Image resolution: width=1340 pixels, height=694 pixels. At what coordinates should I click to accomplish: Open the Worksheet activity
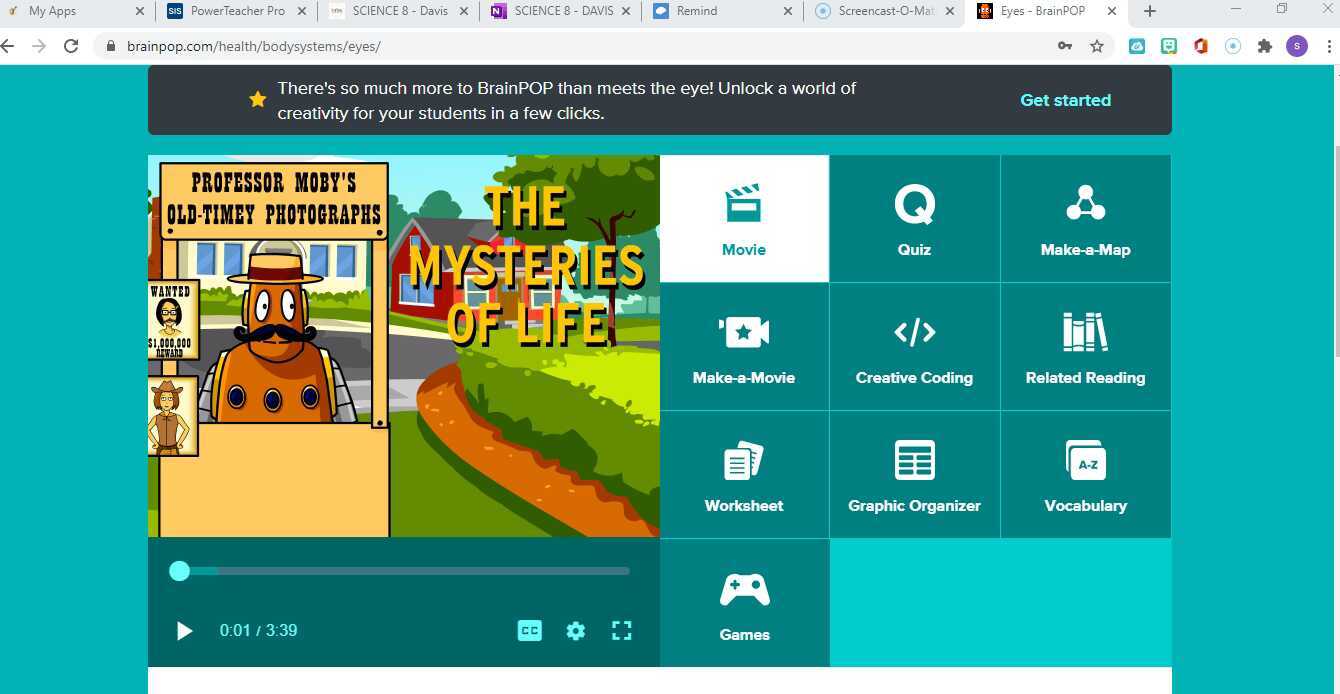[744, 474]
